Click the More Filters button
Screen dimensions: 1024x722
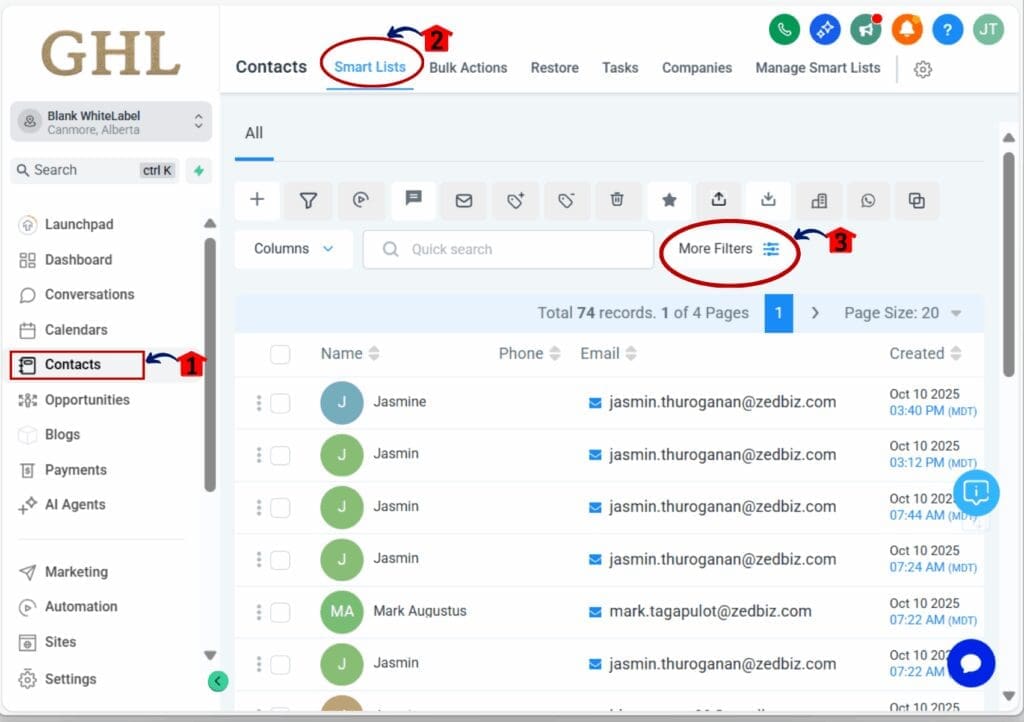tap(728, 249)
